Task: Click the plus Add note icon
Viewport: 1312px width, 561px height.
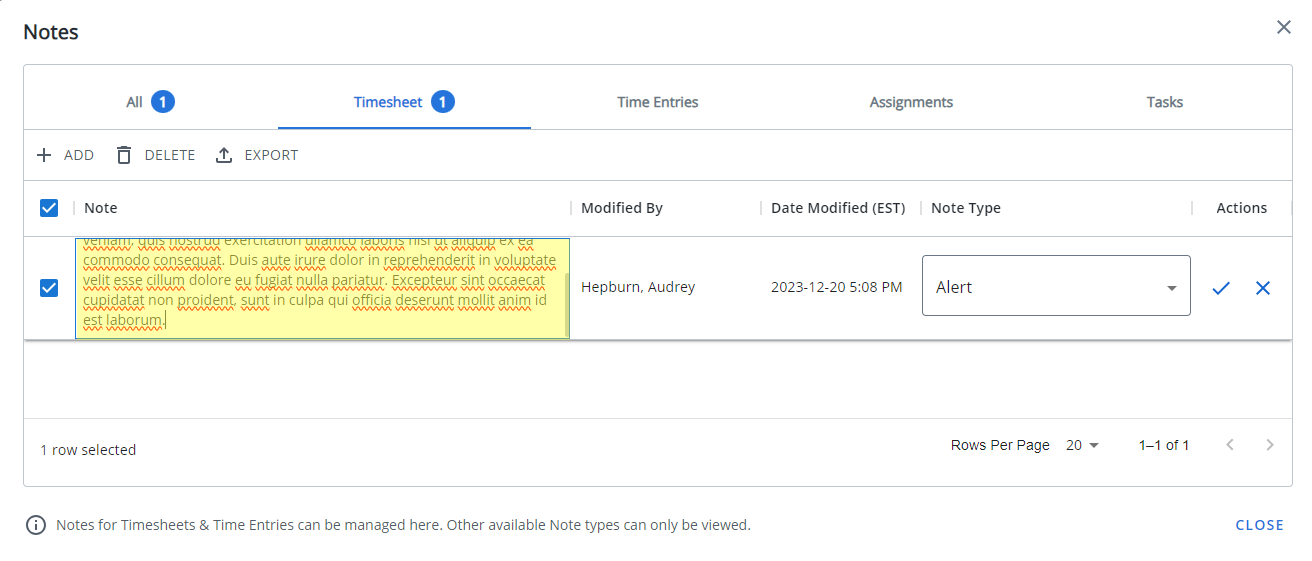Action: pos(44,155)
